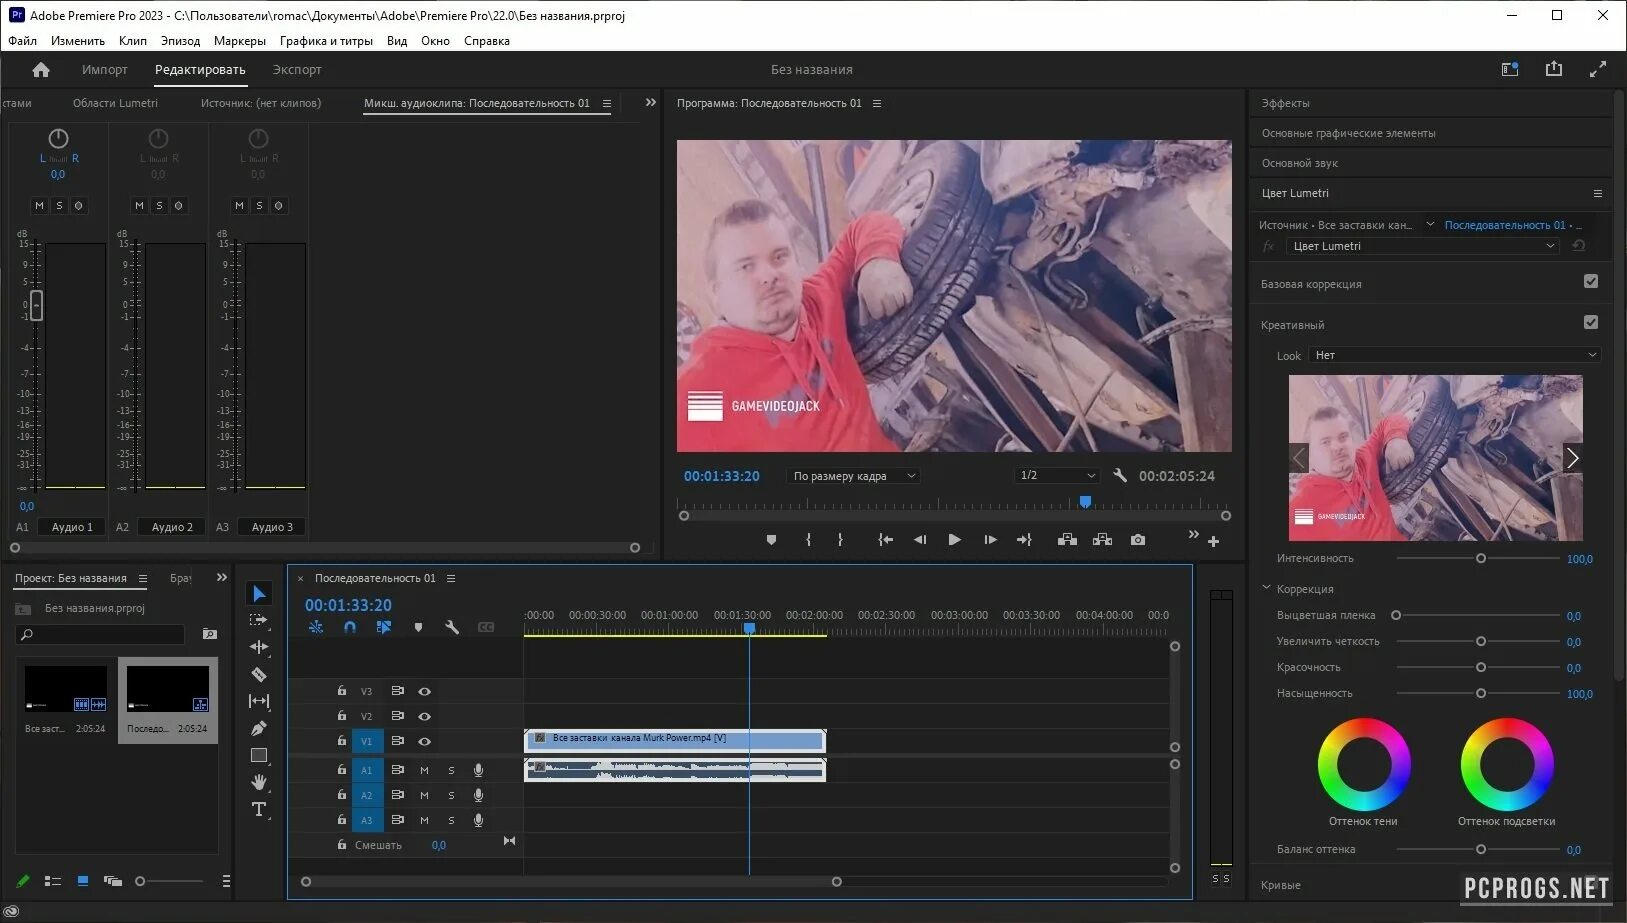Viewport: 1627px width, 923px height.
Task: Enable voice-over record on A3
Action: click(479, 820)
